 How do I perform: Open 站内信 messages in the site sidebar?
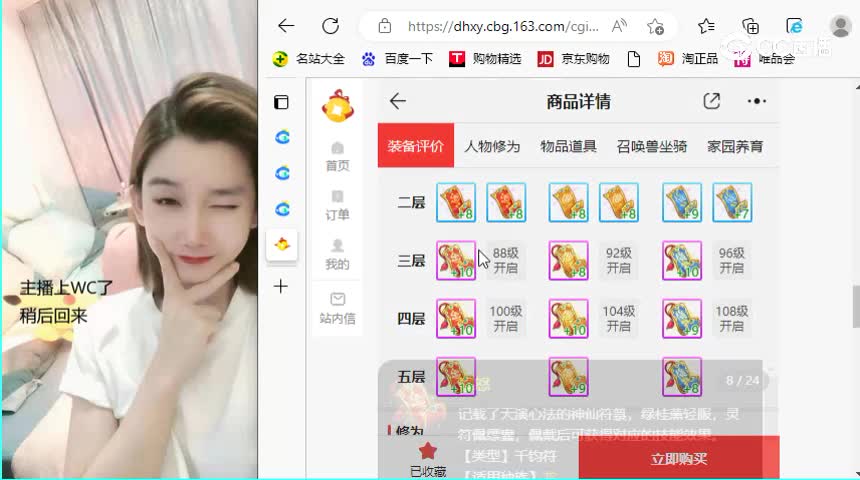pyautogui.click(x=337, y=308)
